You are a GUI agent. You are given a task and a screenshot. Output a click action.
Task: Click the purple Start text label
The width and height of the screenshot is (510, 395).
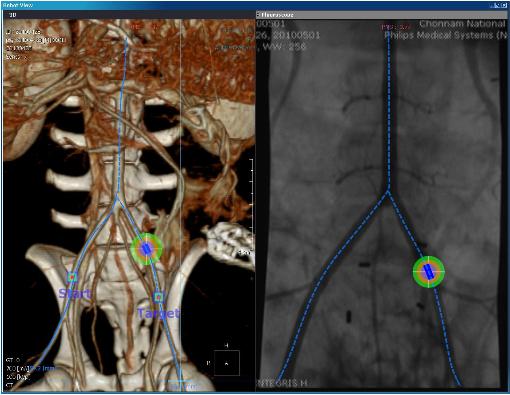75,294
